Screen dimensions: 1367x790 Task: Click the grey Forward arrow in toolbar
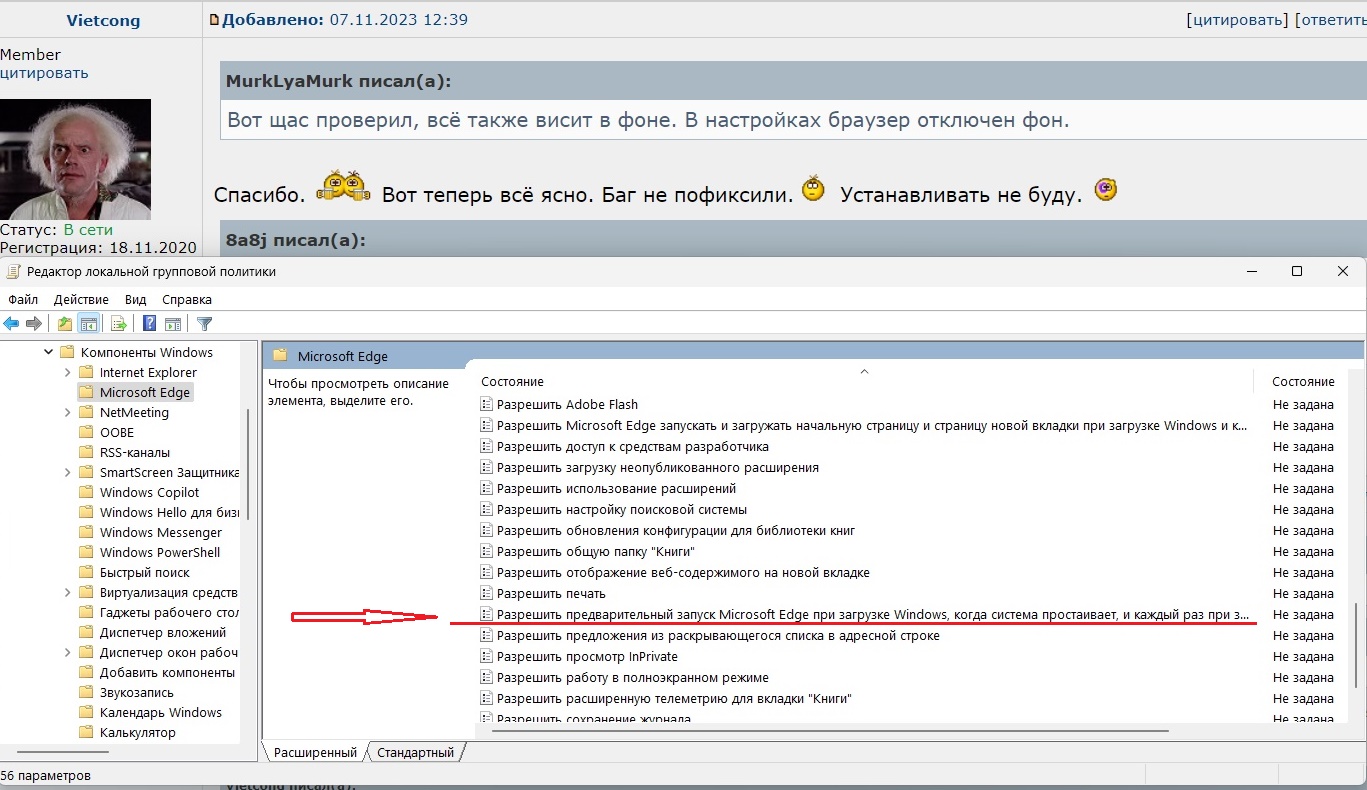(34, 323)
